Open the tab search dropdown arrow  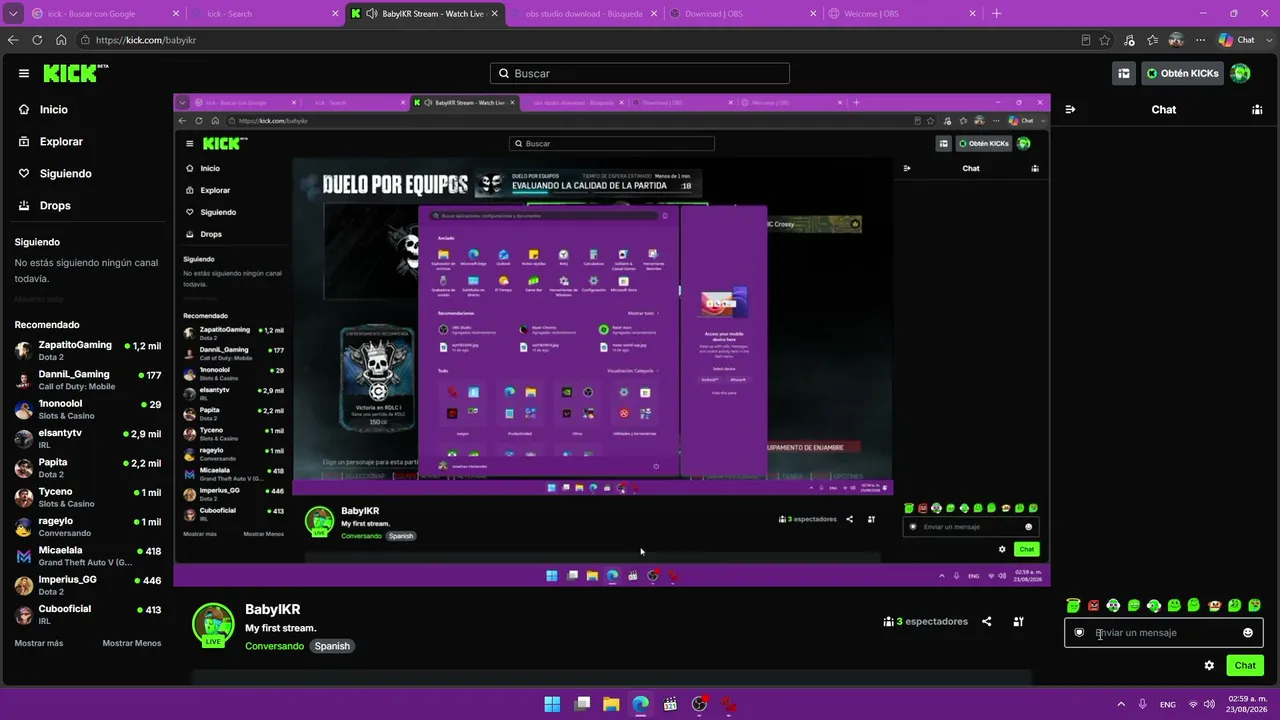[13, 14]
